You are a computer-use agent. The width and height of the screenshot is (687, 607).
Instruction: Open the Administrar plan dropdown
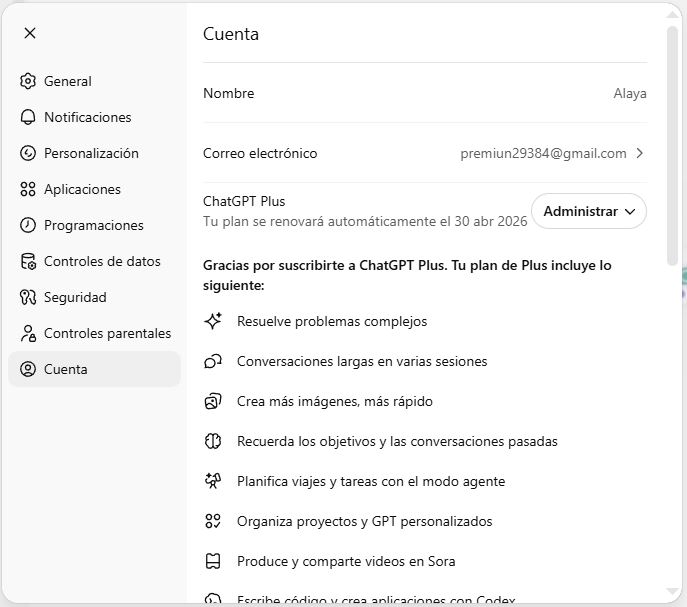pos(589,211)
